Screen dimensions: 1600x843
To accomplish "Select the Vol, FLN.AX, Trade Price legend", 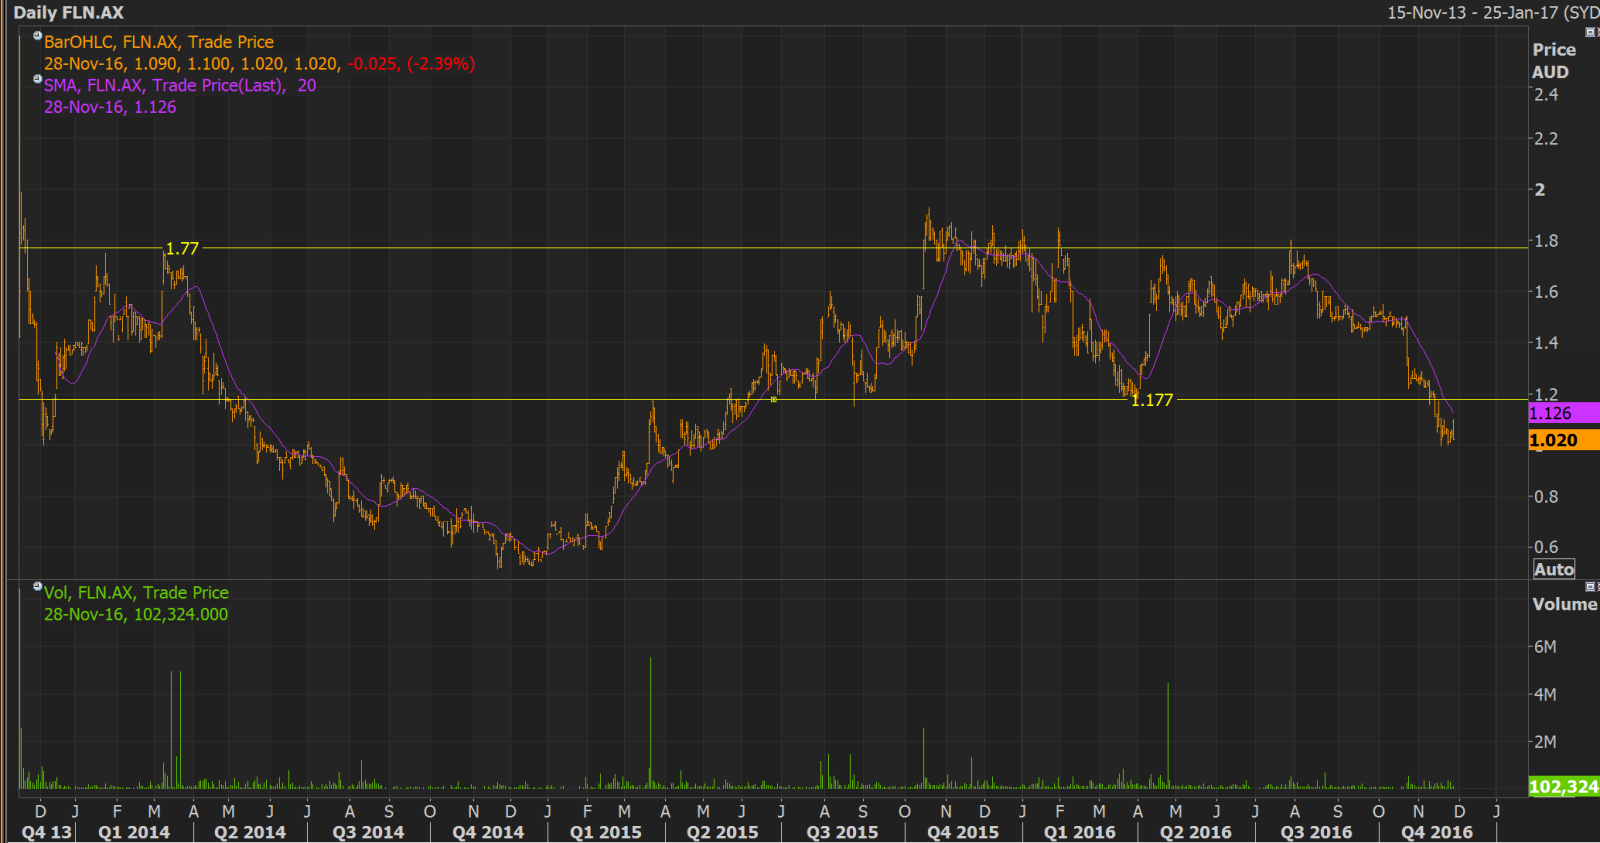I will [x=136, y=593].
